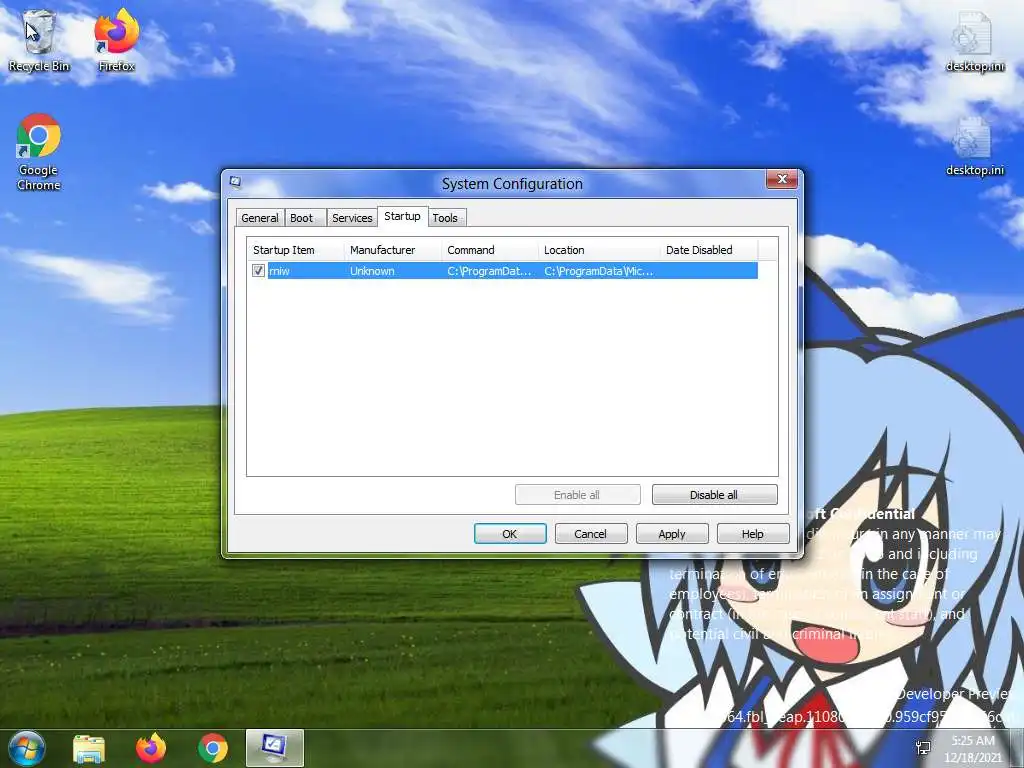The width and height of the screenshot is (1024, 768).
Task: Select the 'C:\ProgramData\Mic...' location cell
Action: (599, 271)
